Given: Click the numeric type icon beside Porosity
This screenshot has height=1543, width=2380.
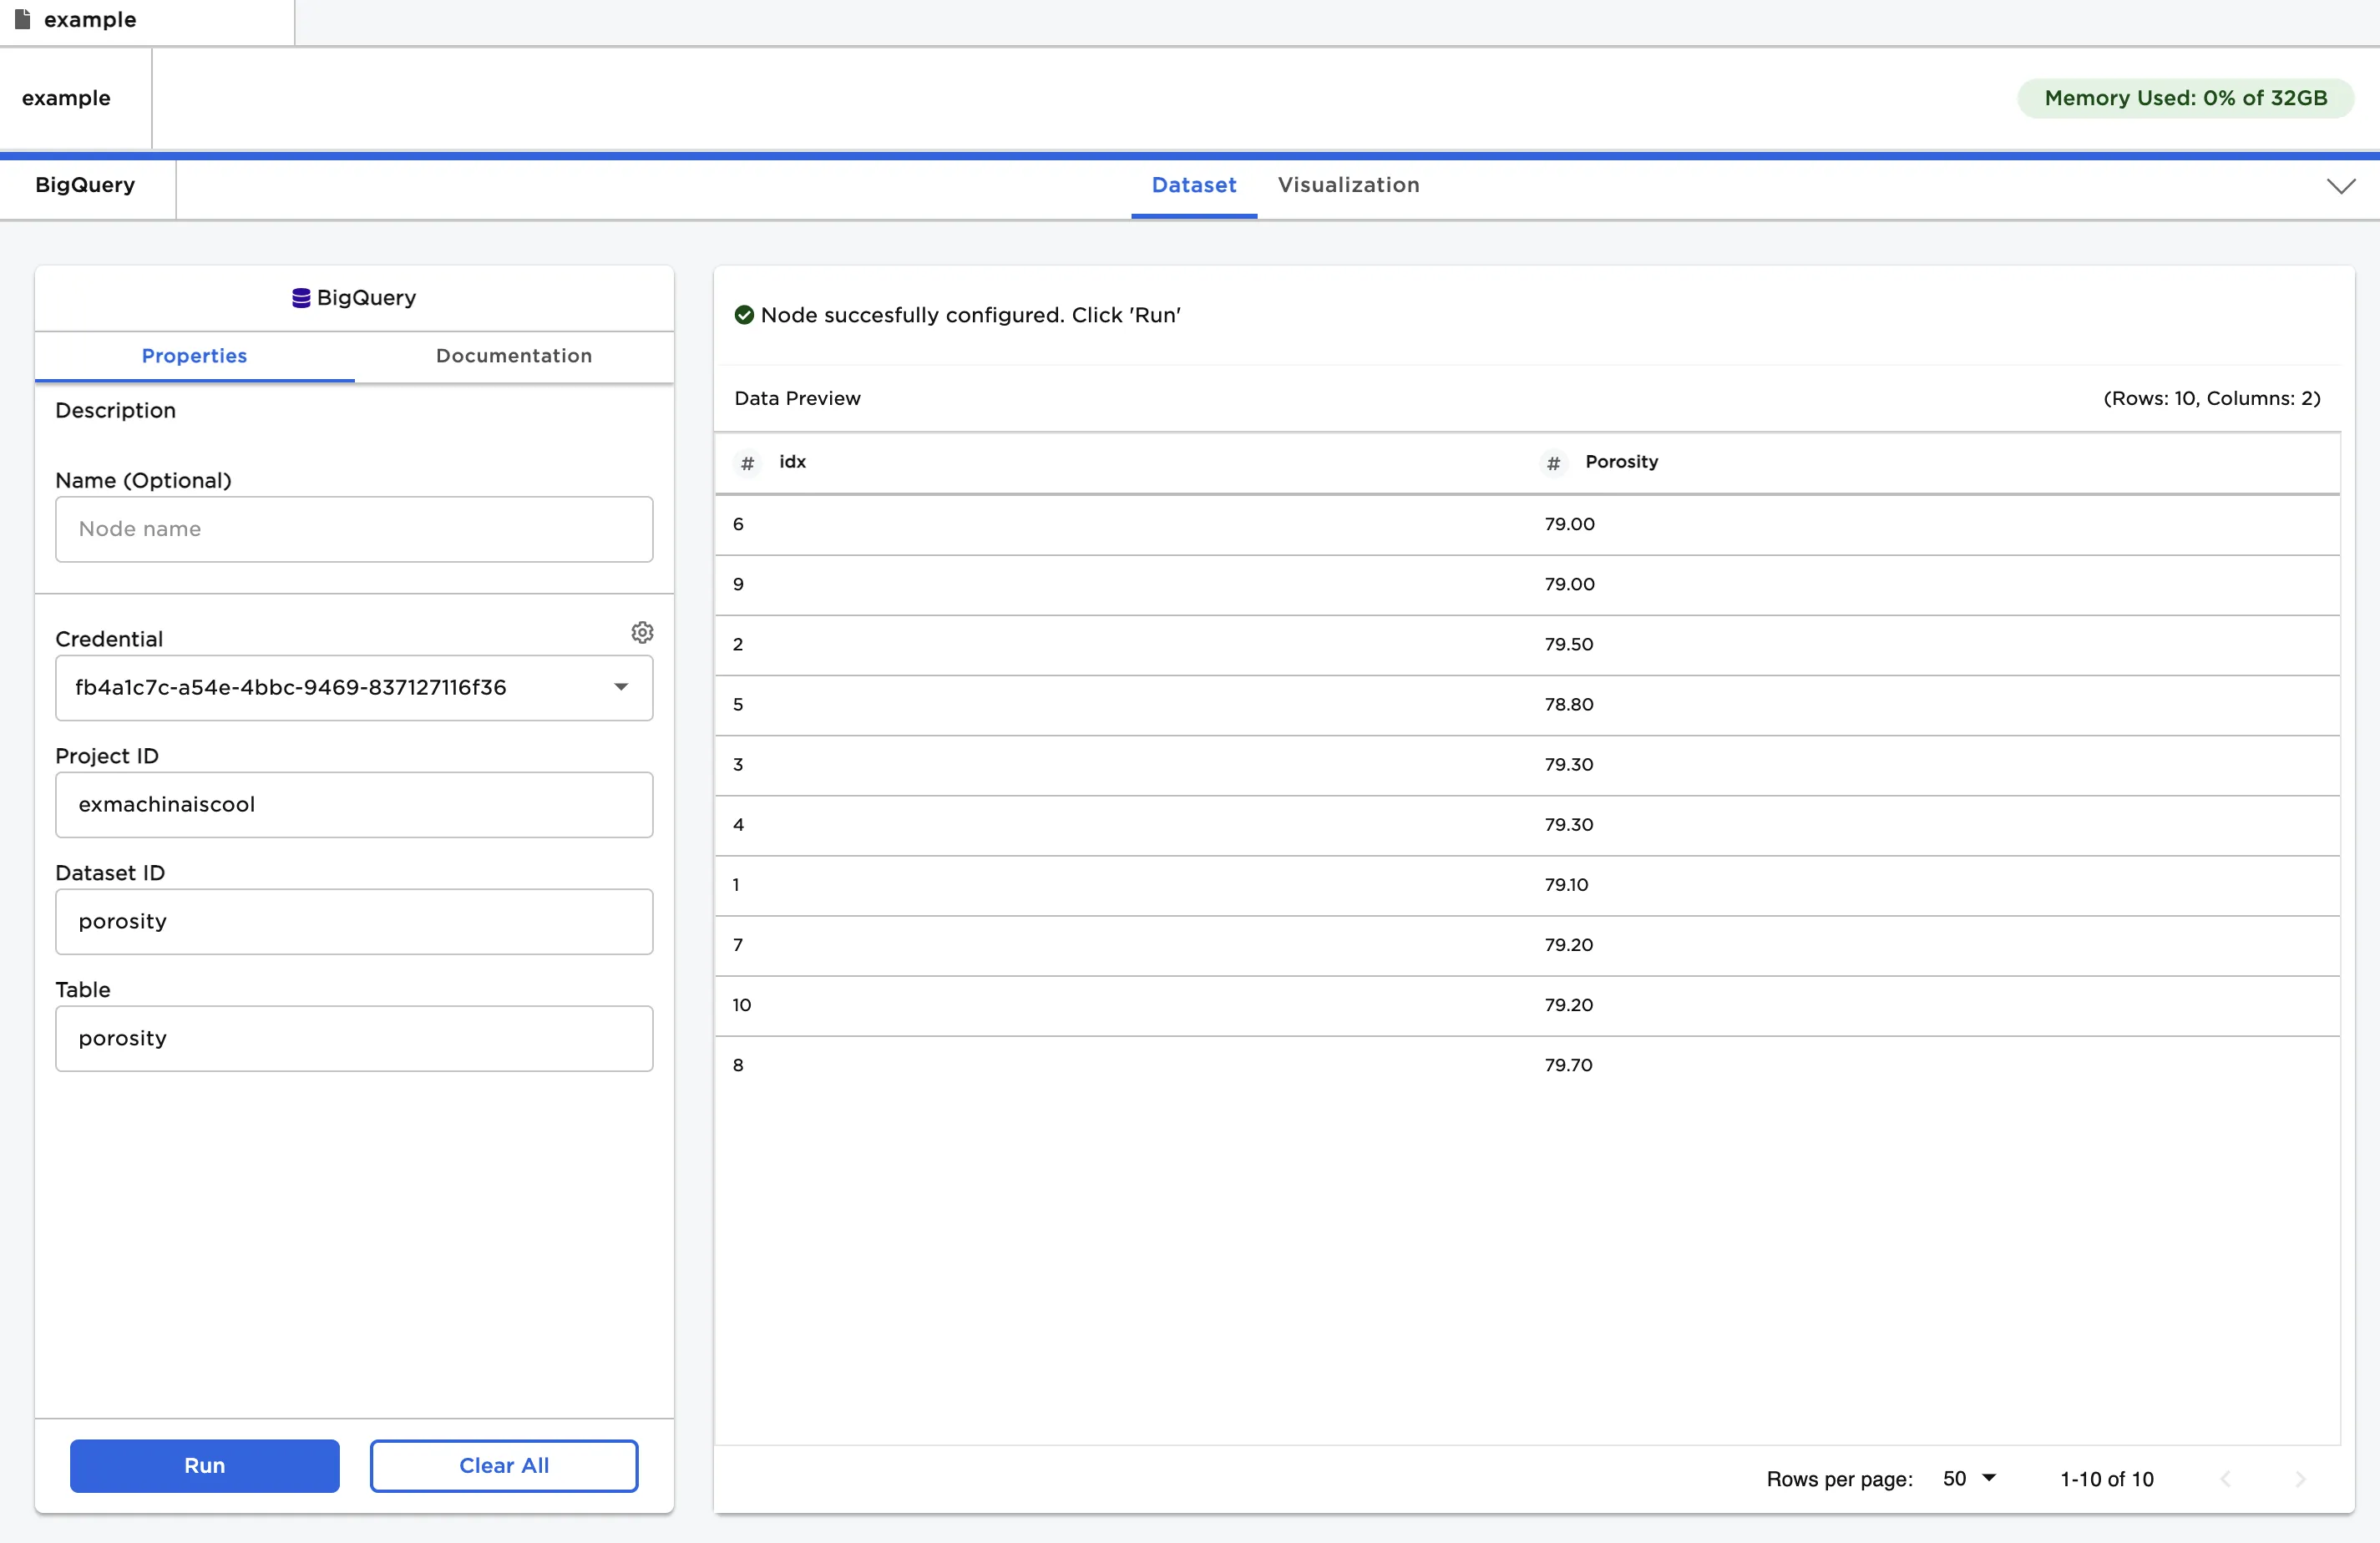Looking at the screenshot, I should [1552, 463].
